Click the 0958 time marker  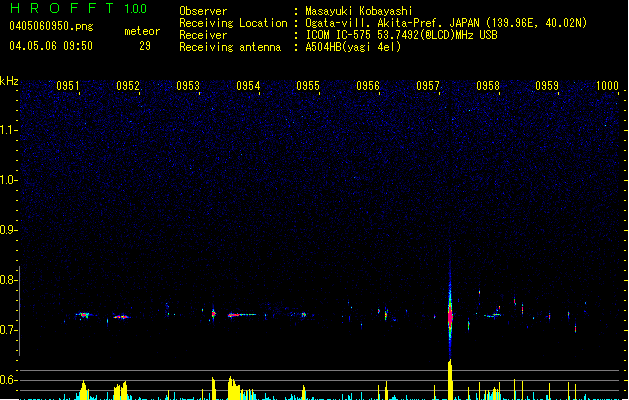point(488,85)
